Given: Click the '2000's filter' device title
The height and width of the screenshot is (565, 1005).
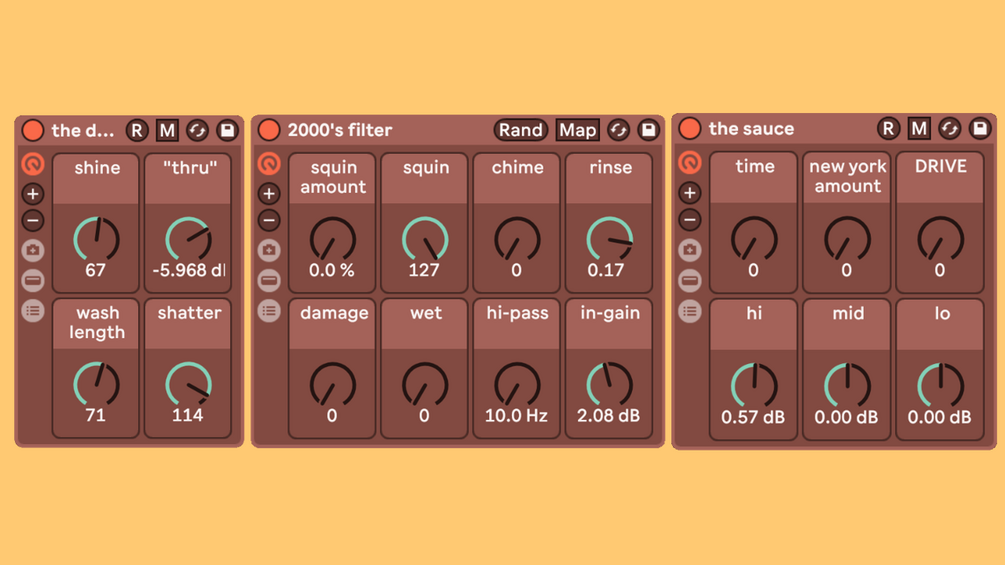Looking at the screenshot, I should 340,130.
